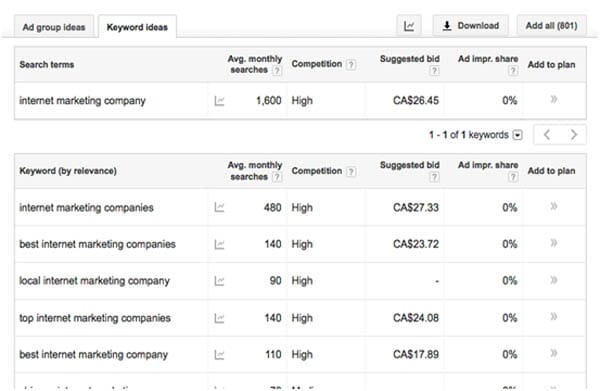Open trend chart for internet marketing company
Screen dimensions: 600x391
coord(219,101)
